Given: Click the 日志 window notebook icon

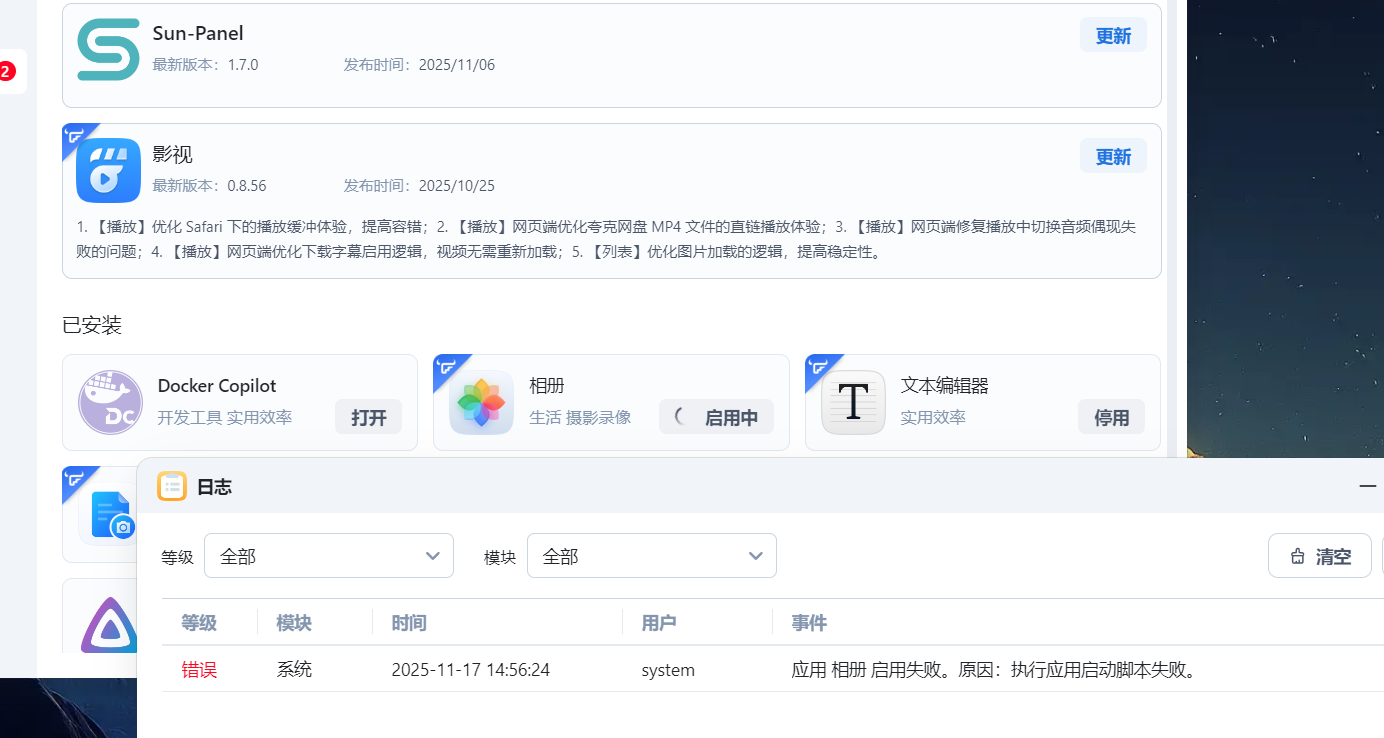Looking at the screenshot, I should [172, 486].
